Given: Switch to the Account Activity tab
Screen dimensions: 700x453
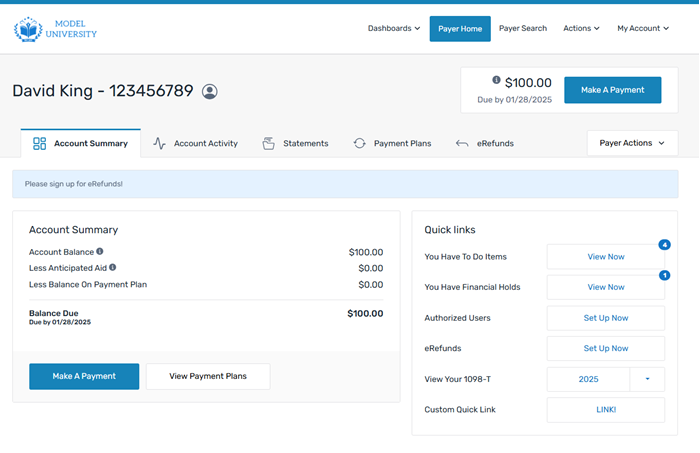Looking at the screenshot, I should point(196,144).
